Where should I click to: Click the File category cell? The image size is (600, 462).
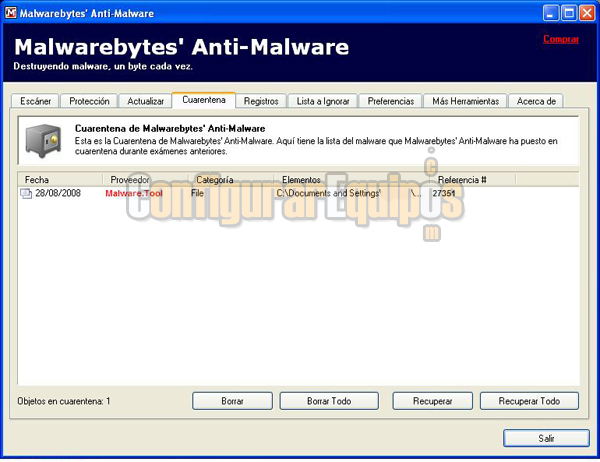point(197,193)
